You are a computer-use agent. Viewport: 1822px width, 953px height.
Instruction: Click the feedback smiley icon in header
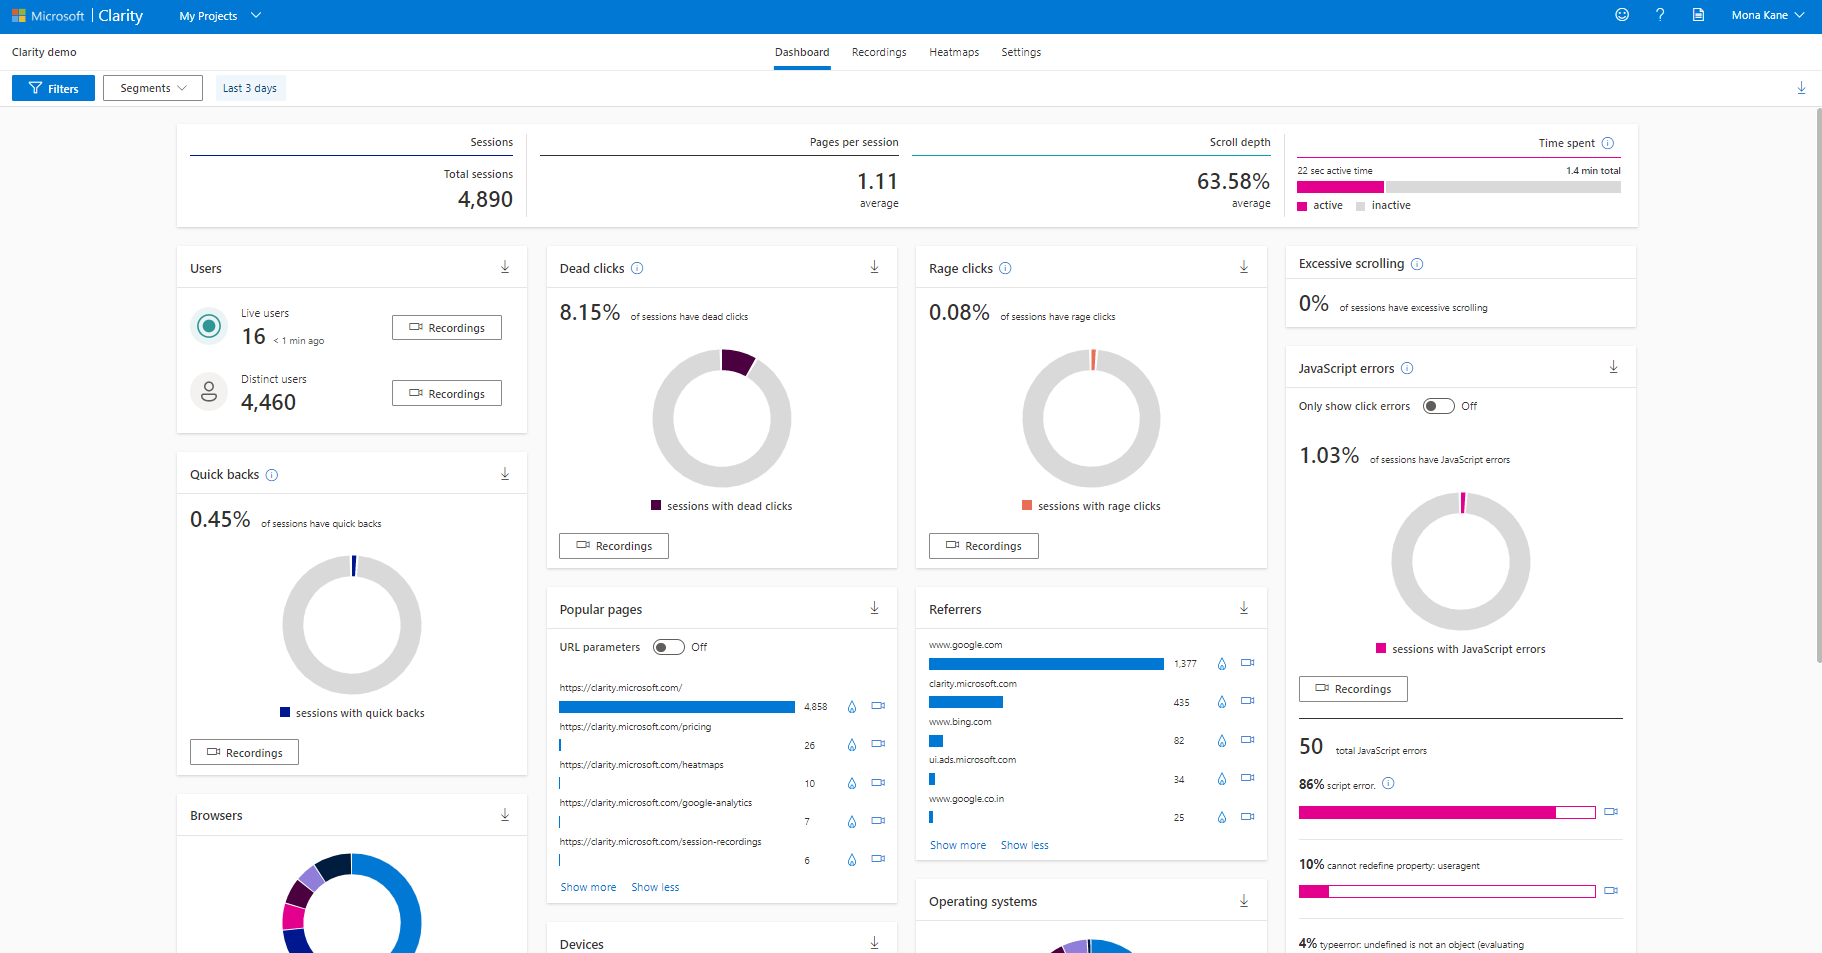[x=1622, y=15]
